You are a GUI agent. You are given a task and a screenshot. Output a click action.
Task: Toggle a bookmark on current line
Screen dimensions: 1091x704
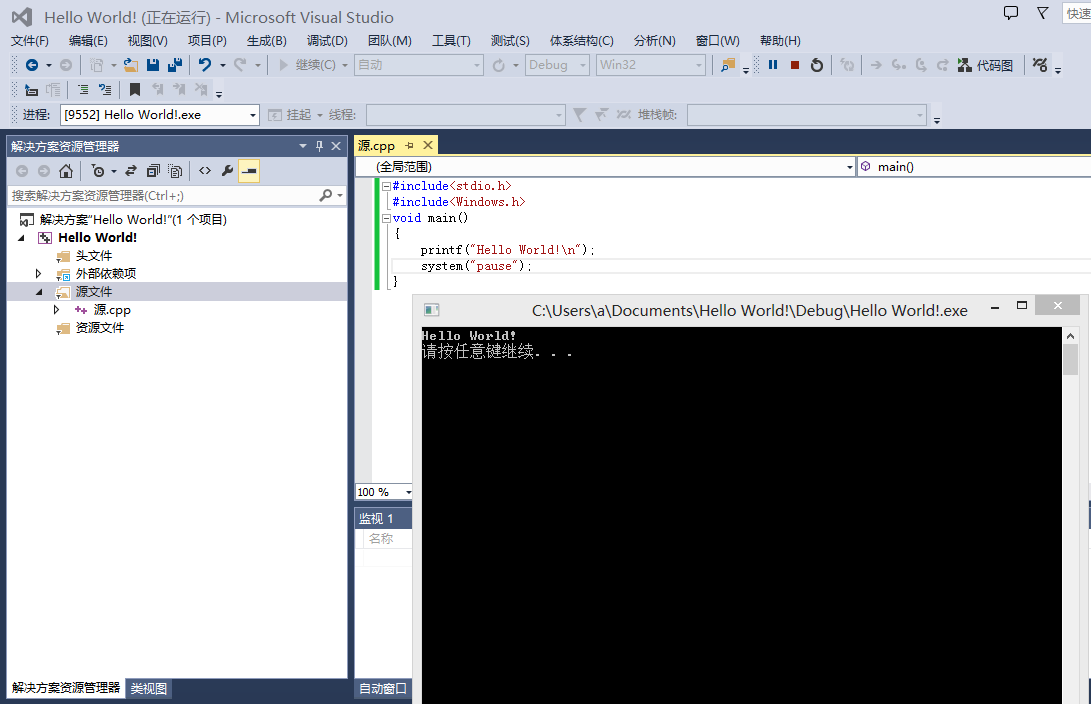(x=135, y=90)
